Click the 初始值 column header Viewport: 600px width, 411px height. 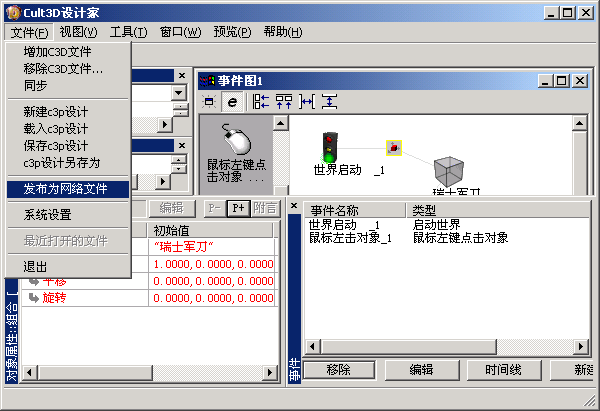click(x=210, y=231)
